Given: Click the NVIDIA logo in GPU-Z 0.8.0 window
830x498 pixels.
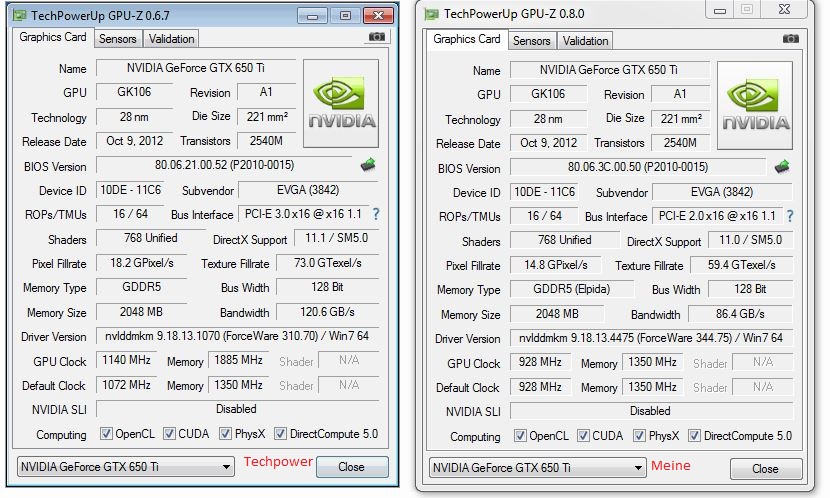Looking at the screenshot, I should coord(755,105).
